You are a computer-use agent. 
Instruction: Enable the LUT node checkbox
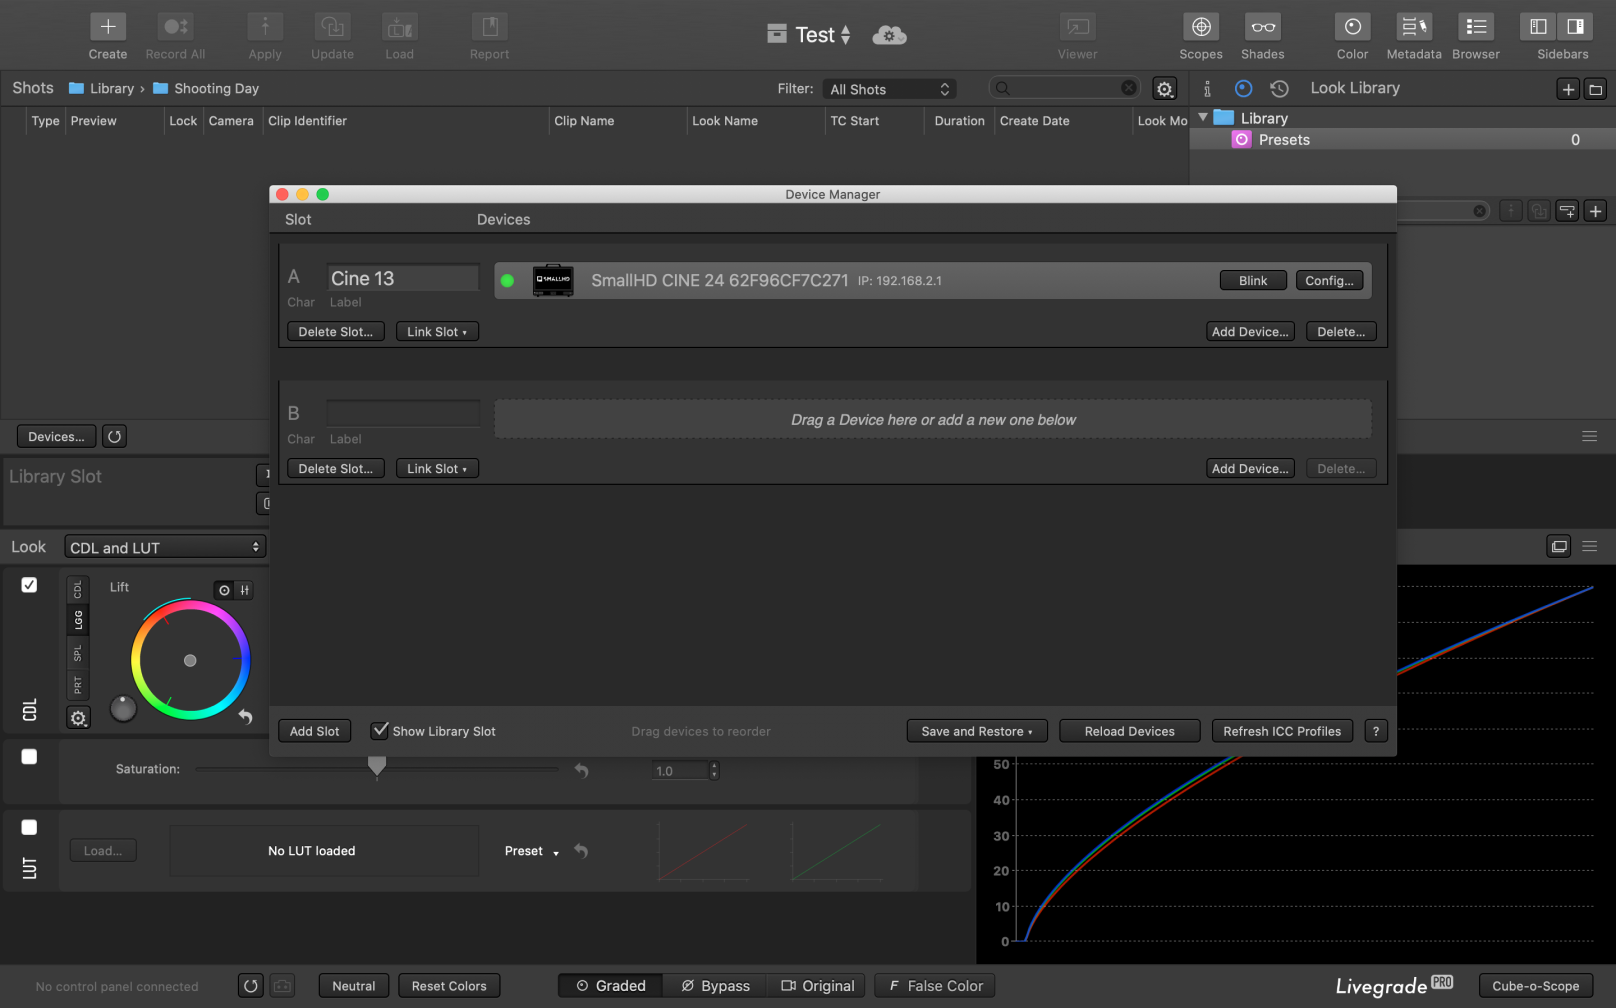point(29,827)
